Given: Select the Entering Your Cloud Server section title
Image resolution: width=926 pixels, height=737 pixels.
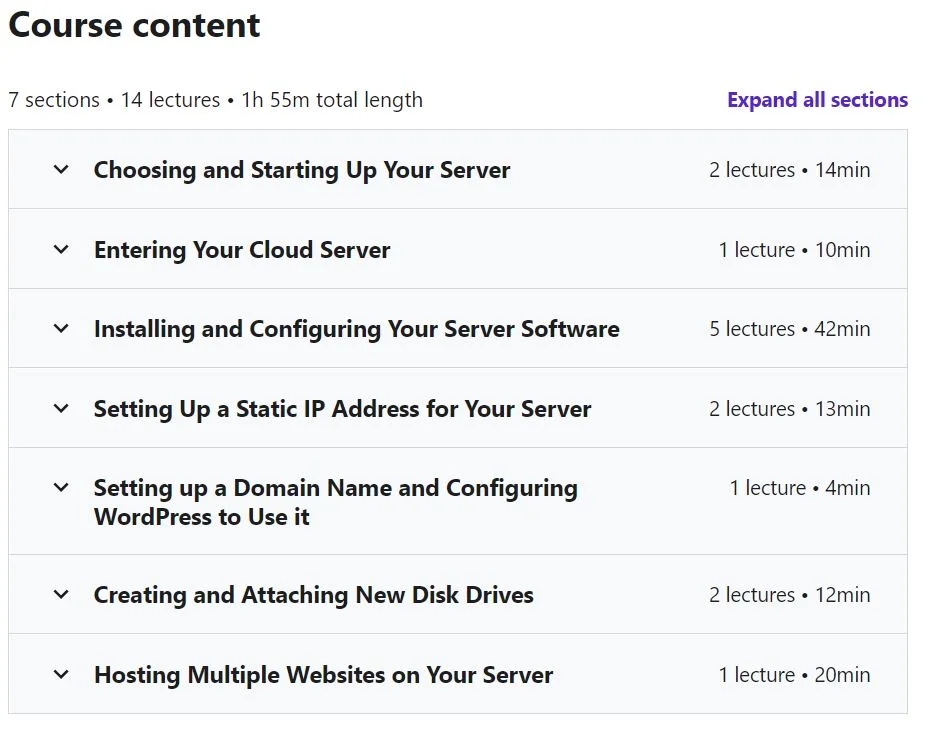Looking at the screenshot, I should 242,250.
